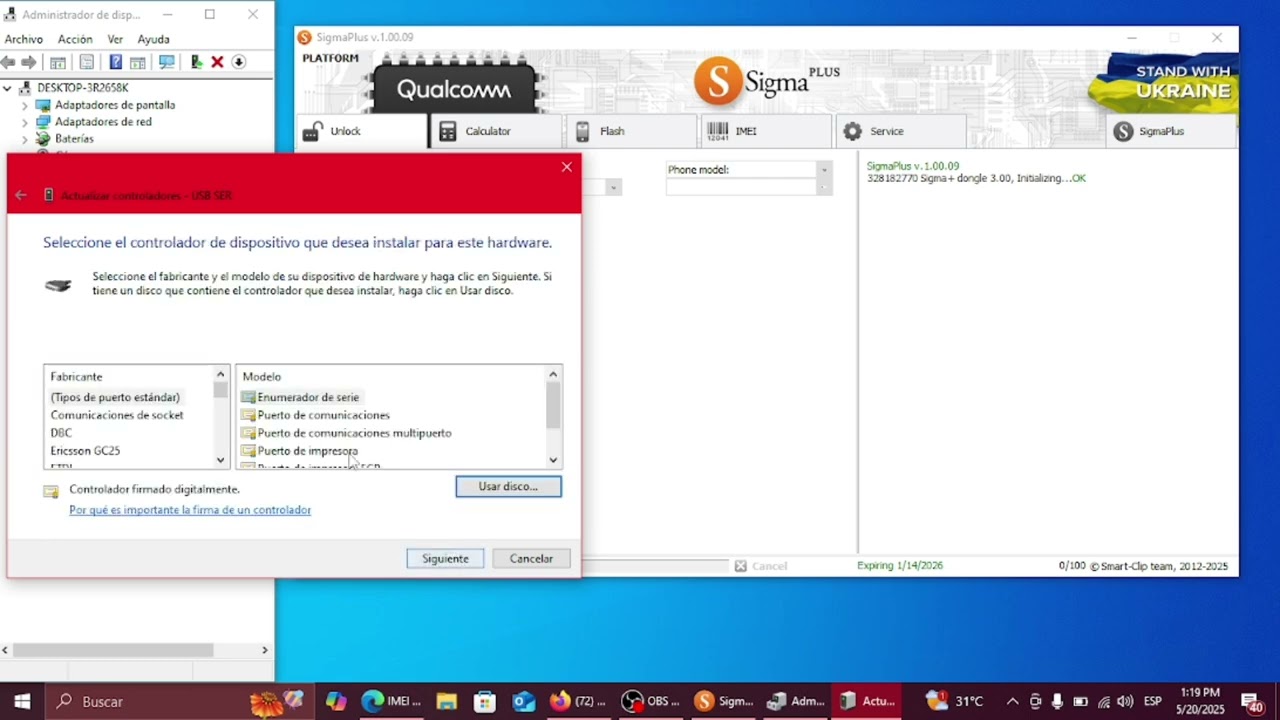1280x720 pixels.
Task: Expand Adaptadores de pantalla node
Action: tap(25, 105)
